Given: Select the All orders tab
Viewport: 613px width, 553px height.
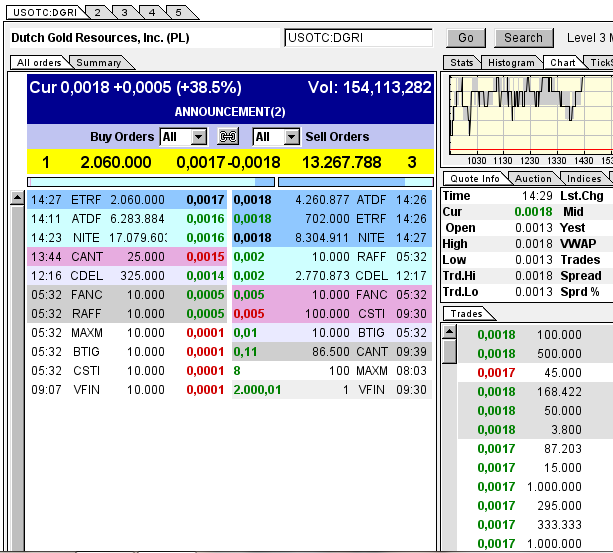Looking at the screenshot, I should (39, 63).
